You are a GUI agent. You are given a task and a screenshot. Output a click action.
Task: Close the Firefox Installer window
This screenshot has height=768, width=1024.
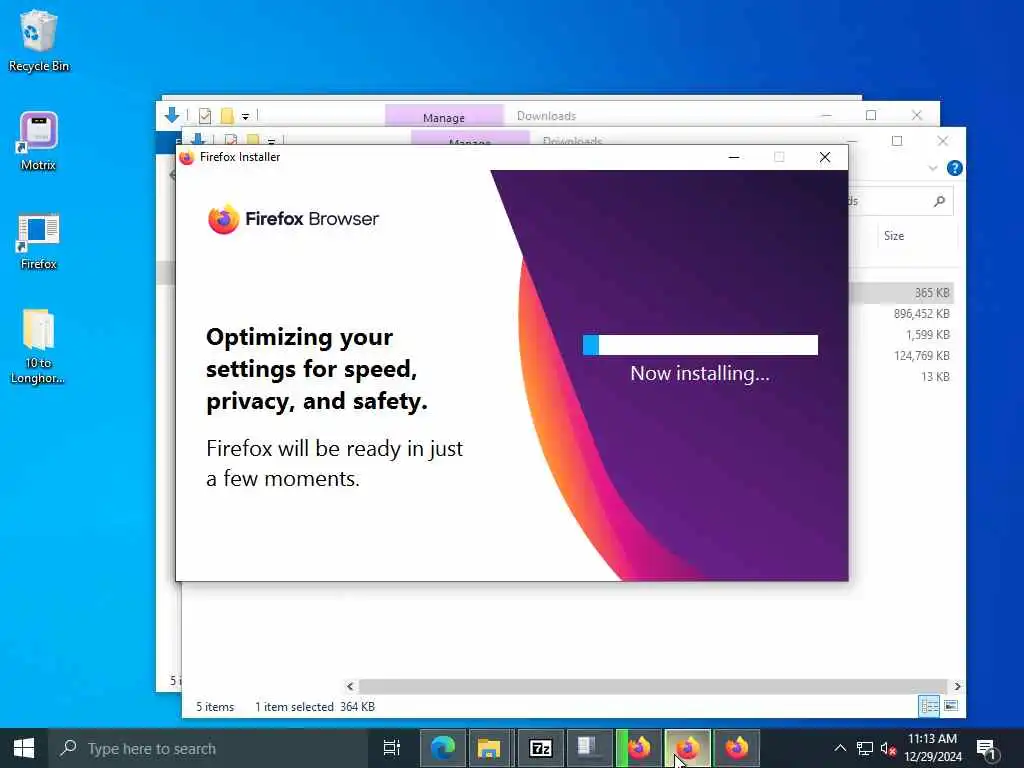(825, 157)
